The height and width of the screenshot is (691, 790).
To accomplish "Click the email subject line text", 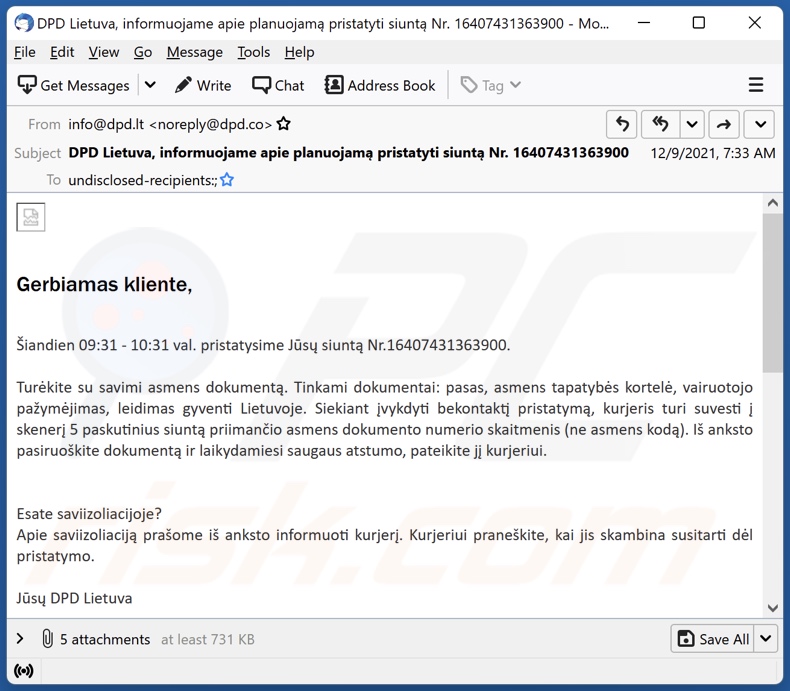I will (x=349, y=153).
